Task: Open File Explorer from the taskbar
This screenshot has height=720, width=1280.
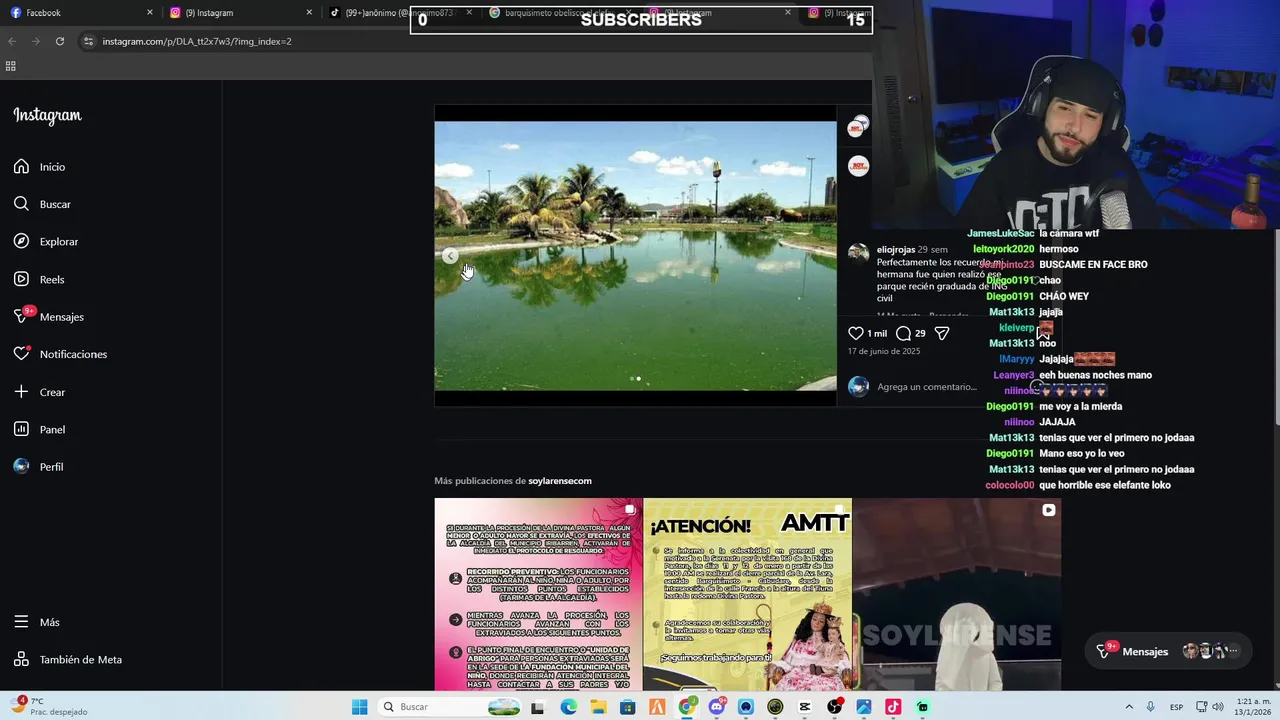Action: click(x=598, y=707)
